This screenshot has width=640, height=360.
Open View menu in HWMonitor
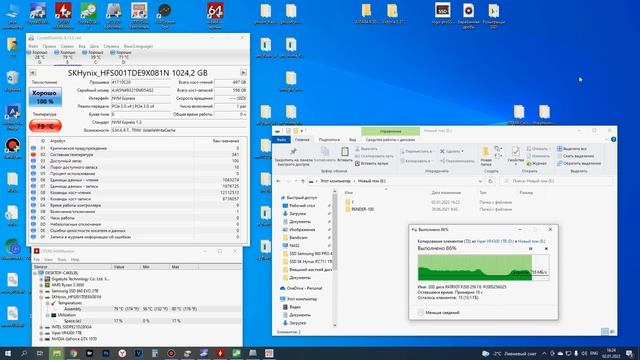click(49, 260)
